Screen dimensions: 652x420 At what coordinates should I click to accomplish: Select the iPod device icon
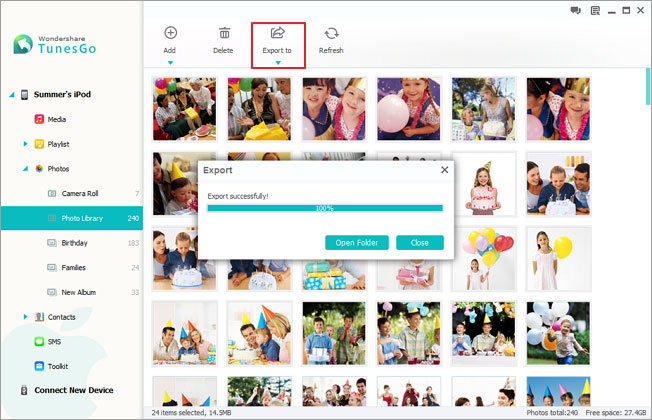point(25,94)
